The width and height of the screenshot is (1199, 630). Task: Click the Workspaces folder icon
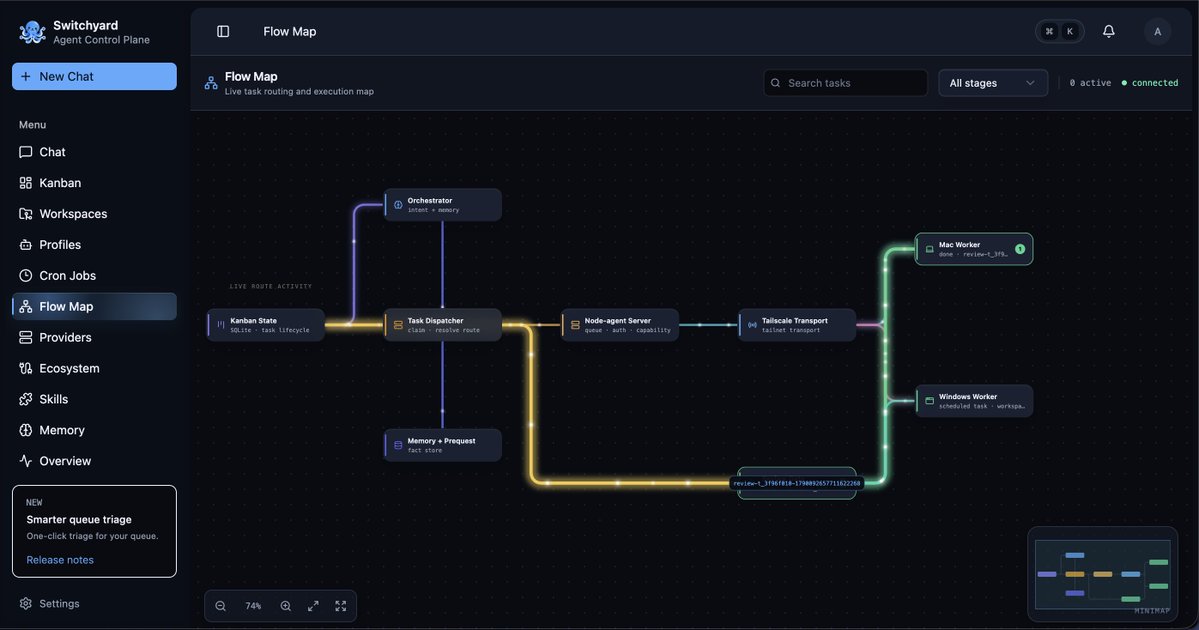(x=25, y=214)
